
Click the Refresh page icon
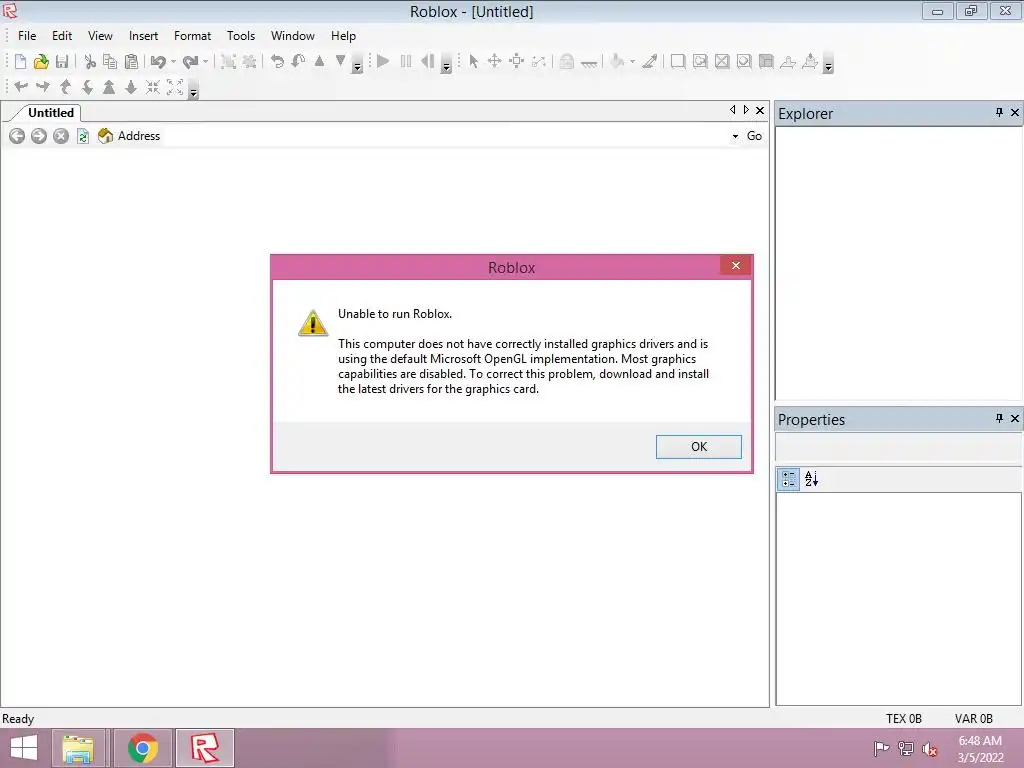click(x=83, y=136)
